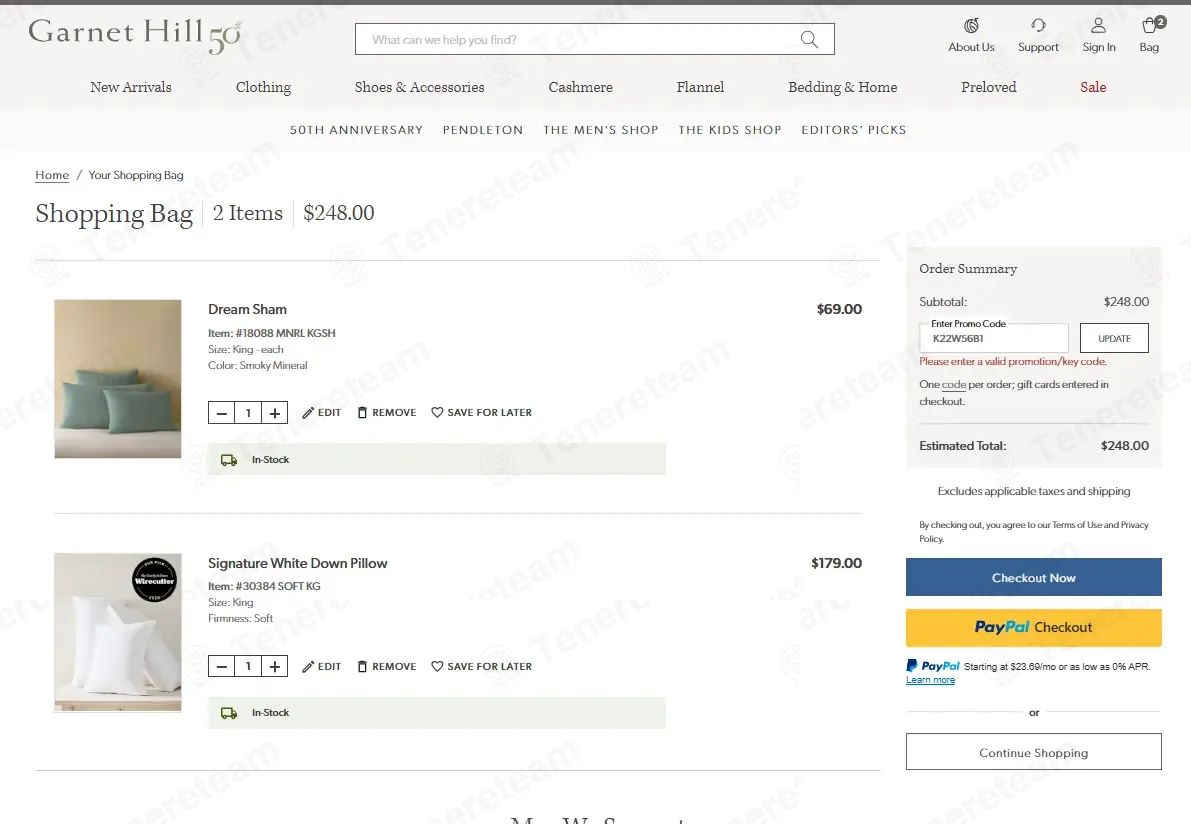
Task: Open the Pendleton link
Action: [483, 130]
